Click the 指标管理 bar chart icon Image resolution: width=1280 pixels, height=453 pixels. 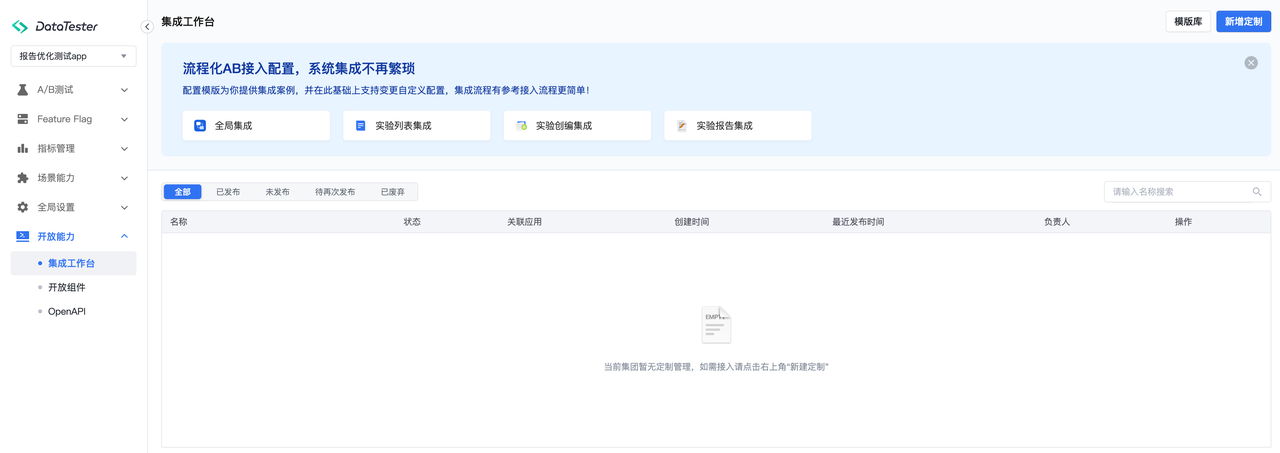pyautogui.click(x=22, y=148)
